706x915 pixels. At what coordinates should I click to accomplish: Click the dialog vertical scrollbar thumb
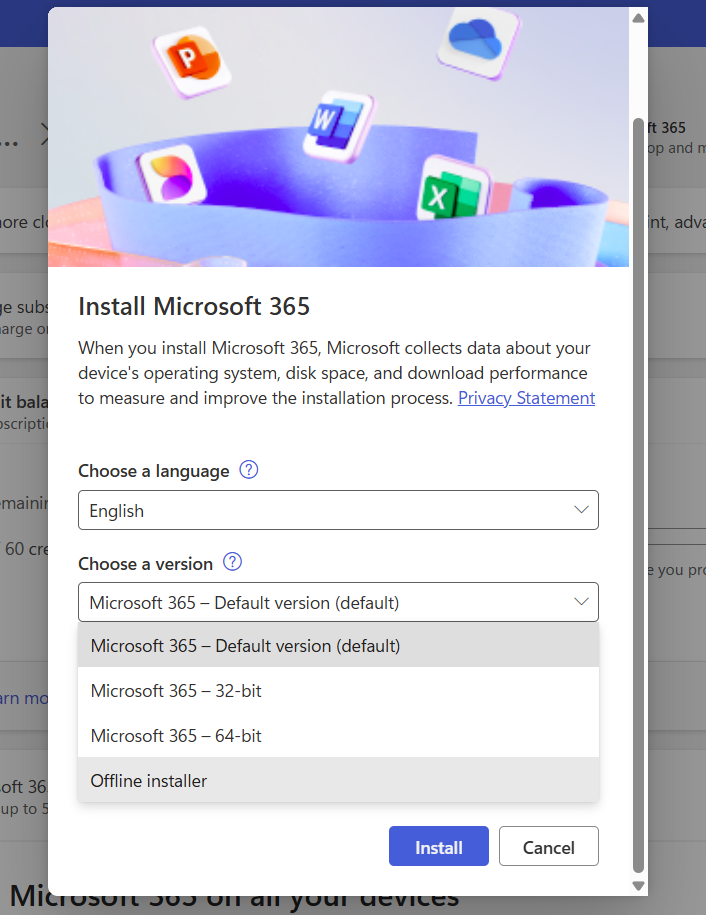[x=638, y=496]
